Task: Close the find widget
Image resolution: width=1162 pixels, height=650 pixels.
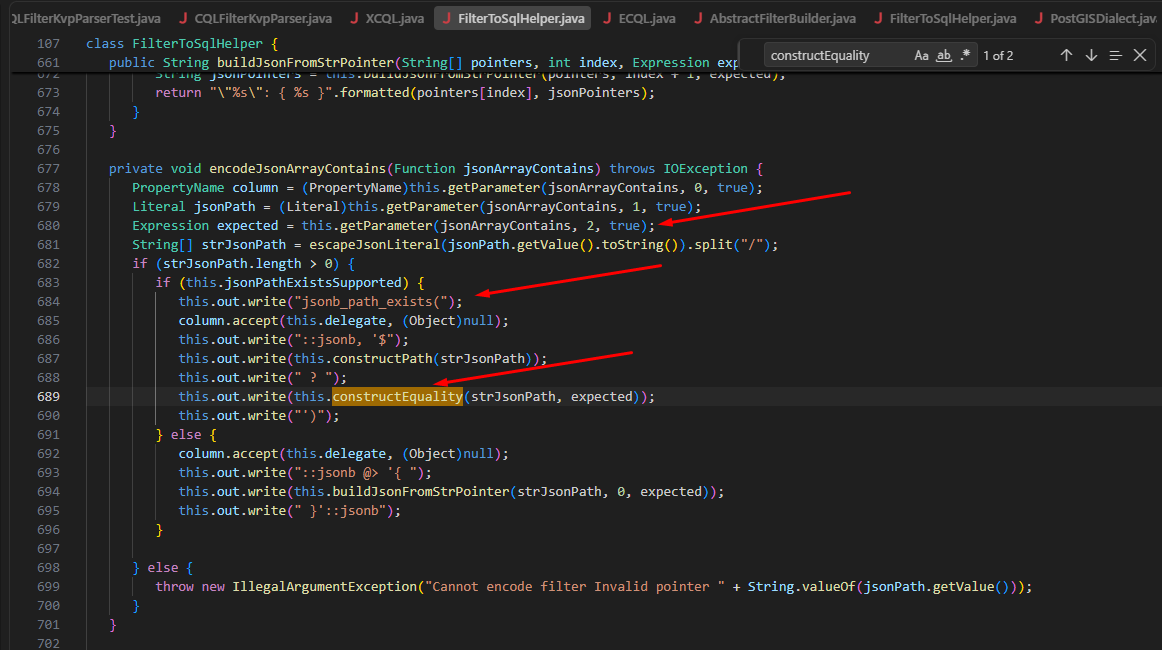Action: click(1141, 56)
